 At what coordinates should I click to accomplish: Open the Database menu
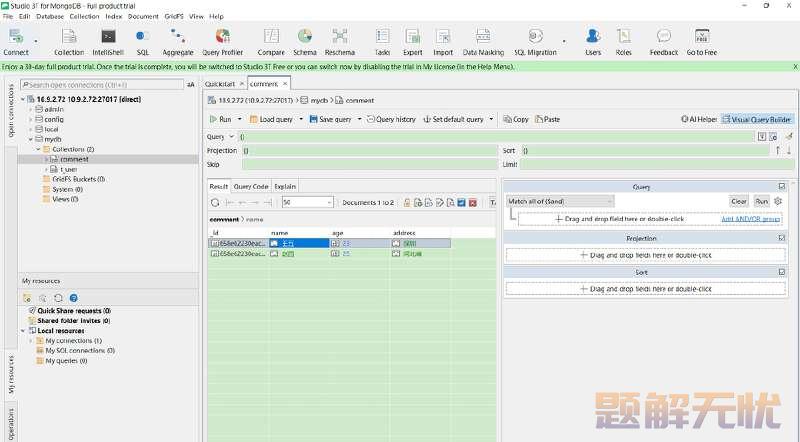49,16
